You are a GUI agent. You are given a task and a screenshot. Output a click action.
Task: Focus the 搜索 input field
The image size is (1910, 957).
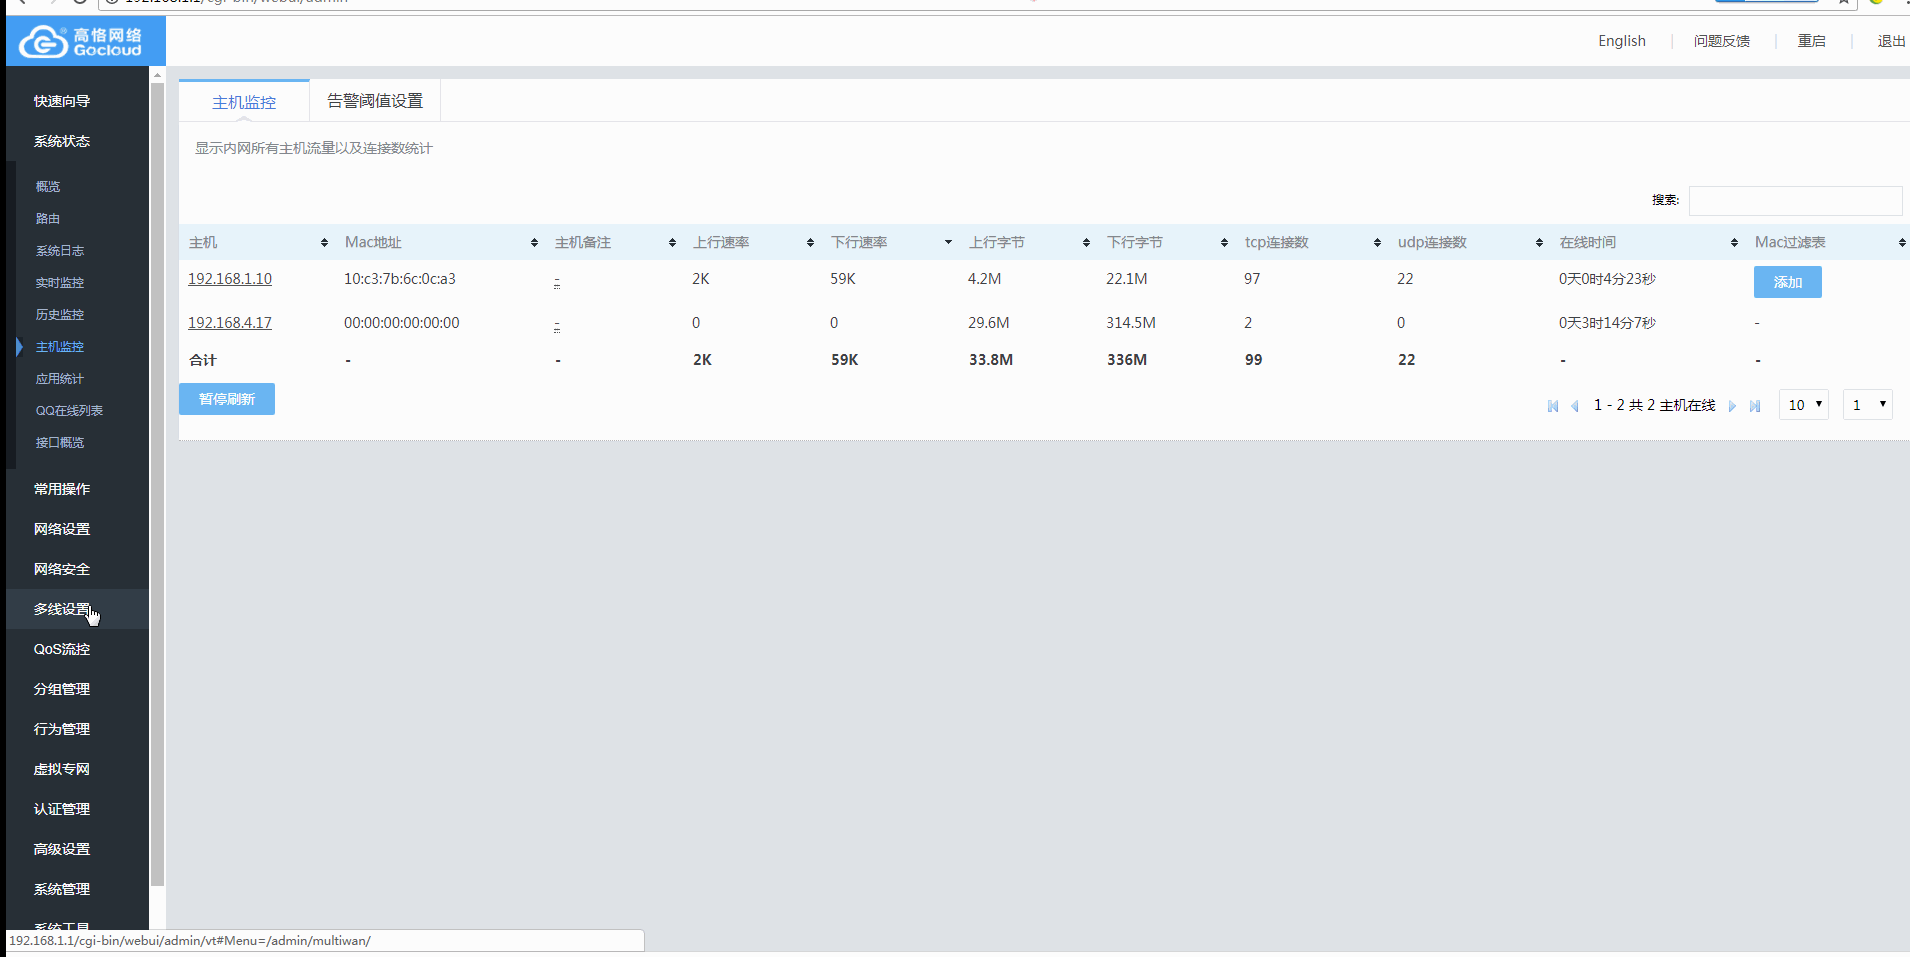(x=1795, y=201)
